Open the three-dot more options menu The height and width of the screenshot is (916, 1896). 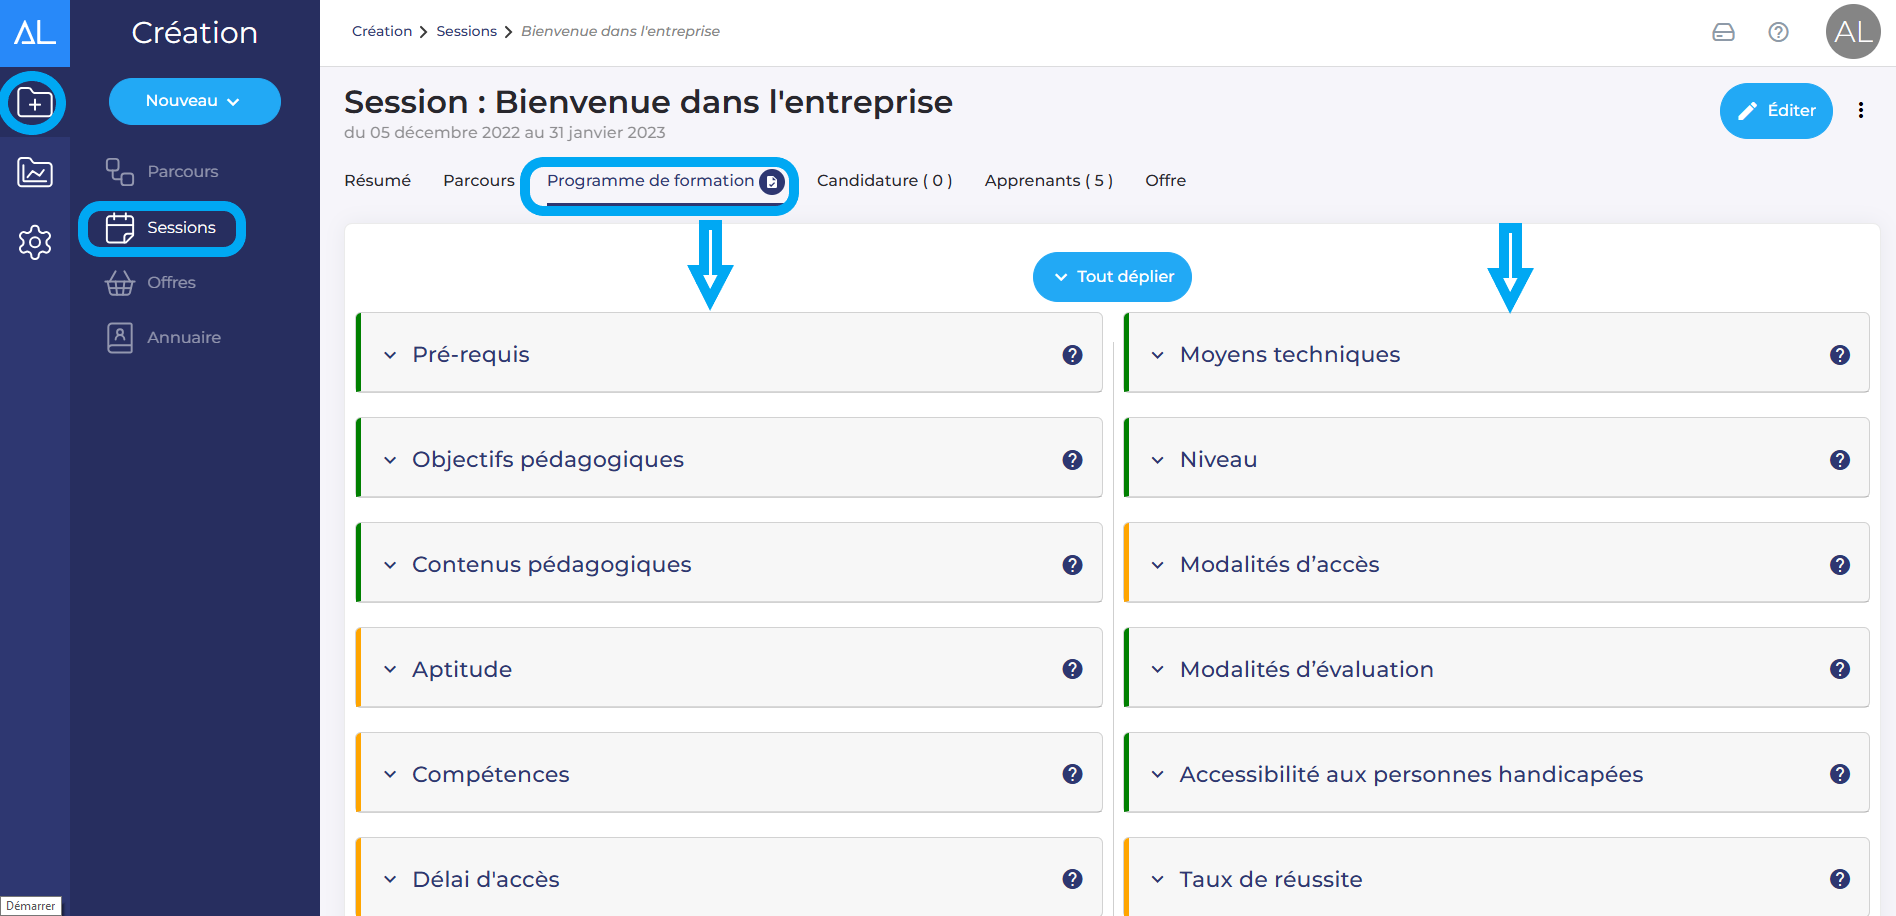(1860, 111)
